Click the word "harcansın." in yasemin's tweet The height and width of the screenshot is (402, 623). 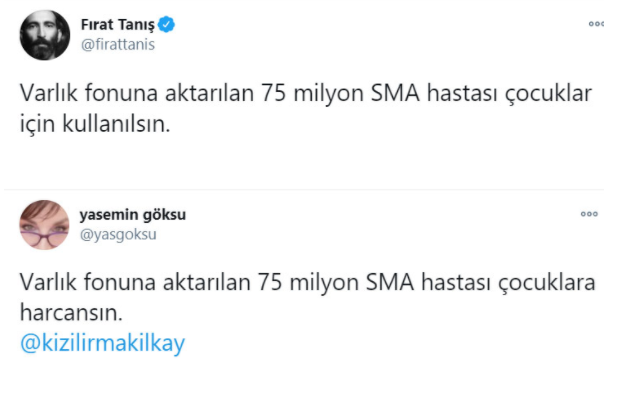(x=70, y=313)
